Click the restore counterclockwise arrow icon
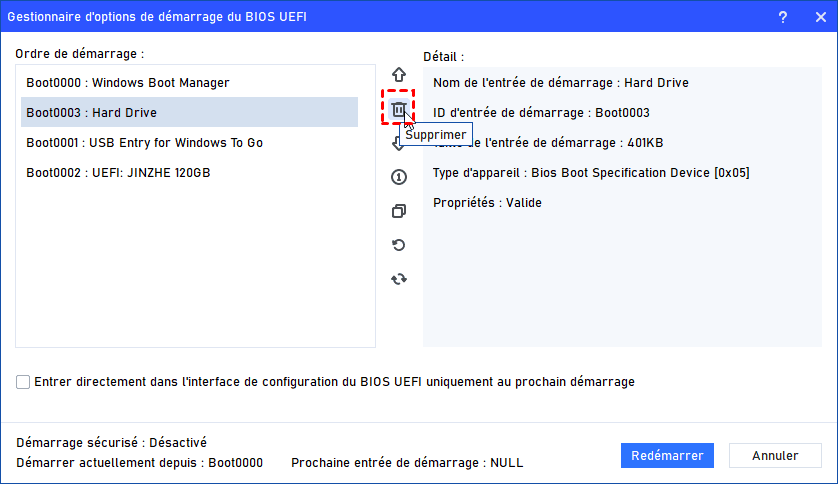Screen dimensions: 838x484 (399, 245)
